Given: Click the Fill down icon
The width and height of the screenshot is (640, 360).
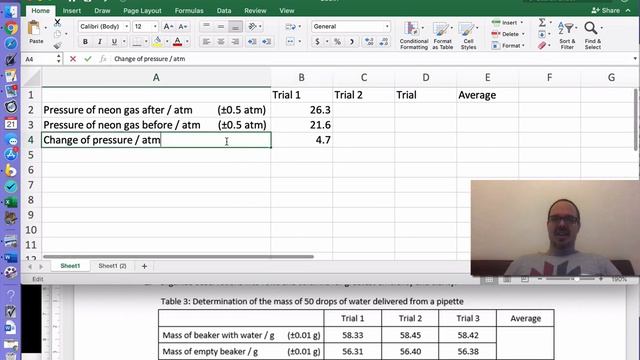Looking at the screenshot, I should [542, 34].
